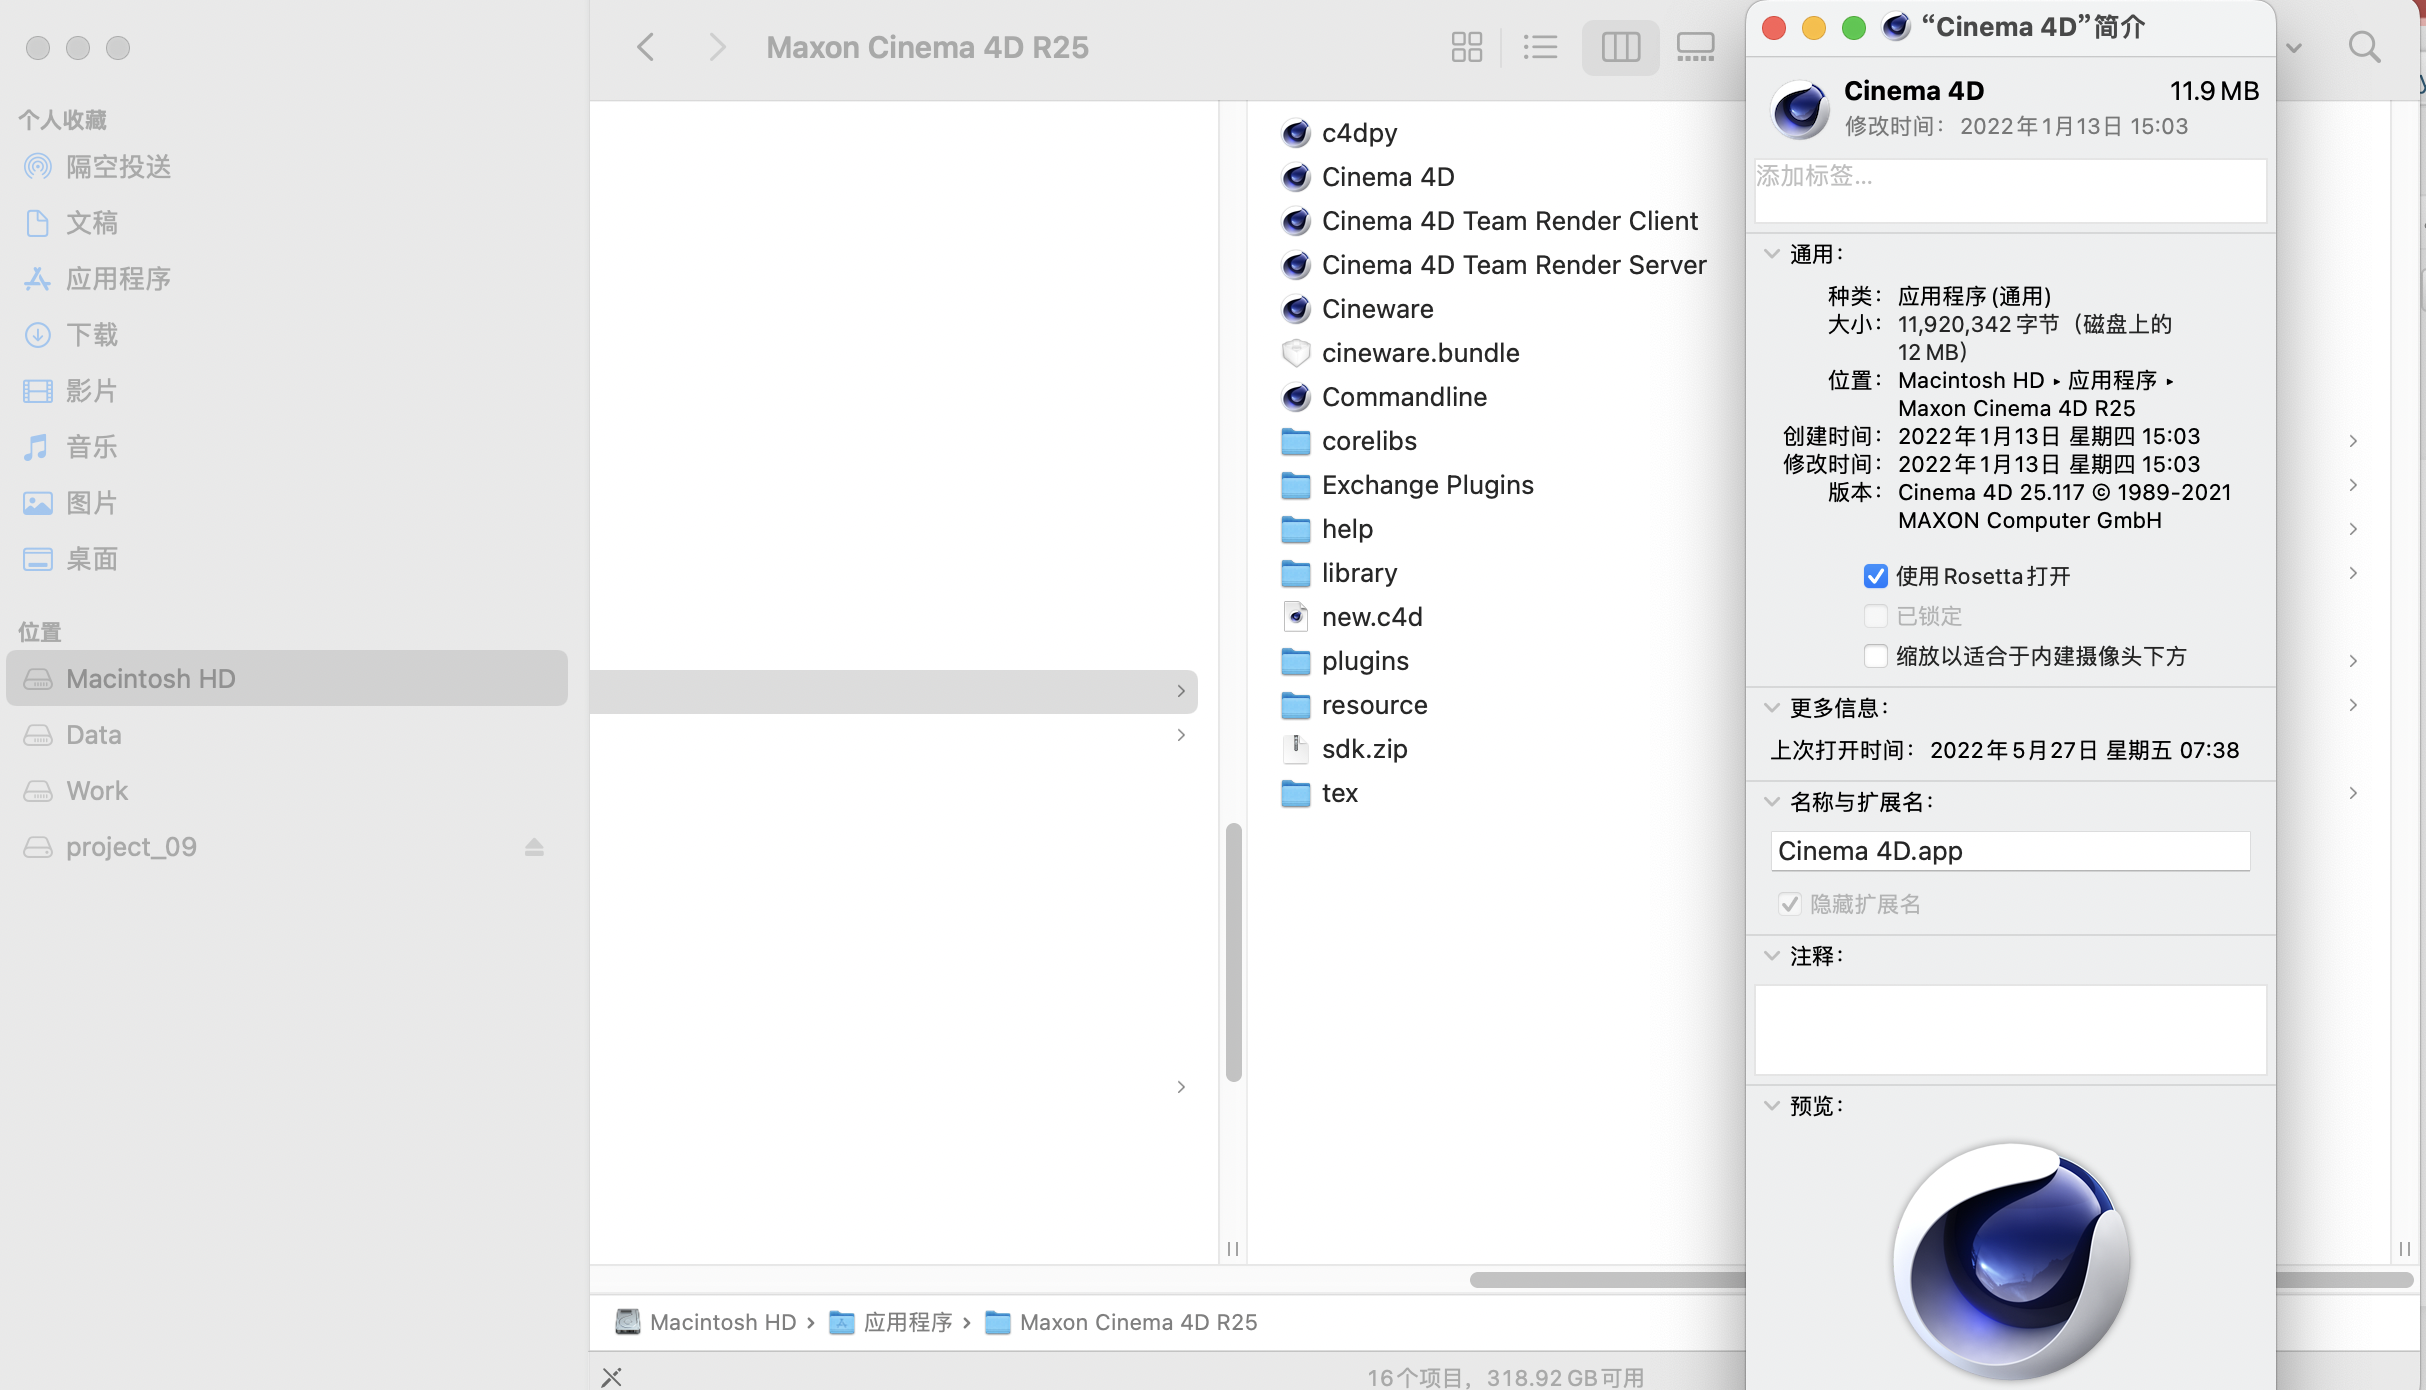Screen dimensions: 2426x1390
Task: Toggle the hide extension checkbox
Action: click(1790, 904)
